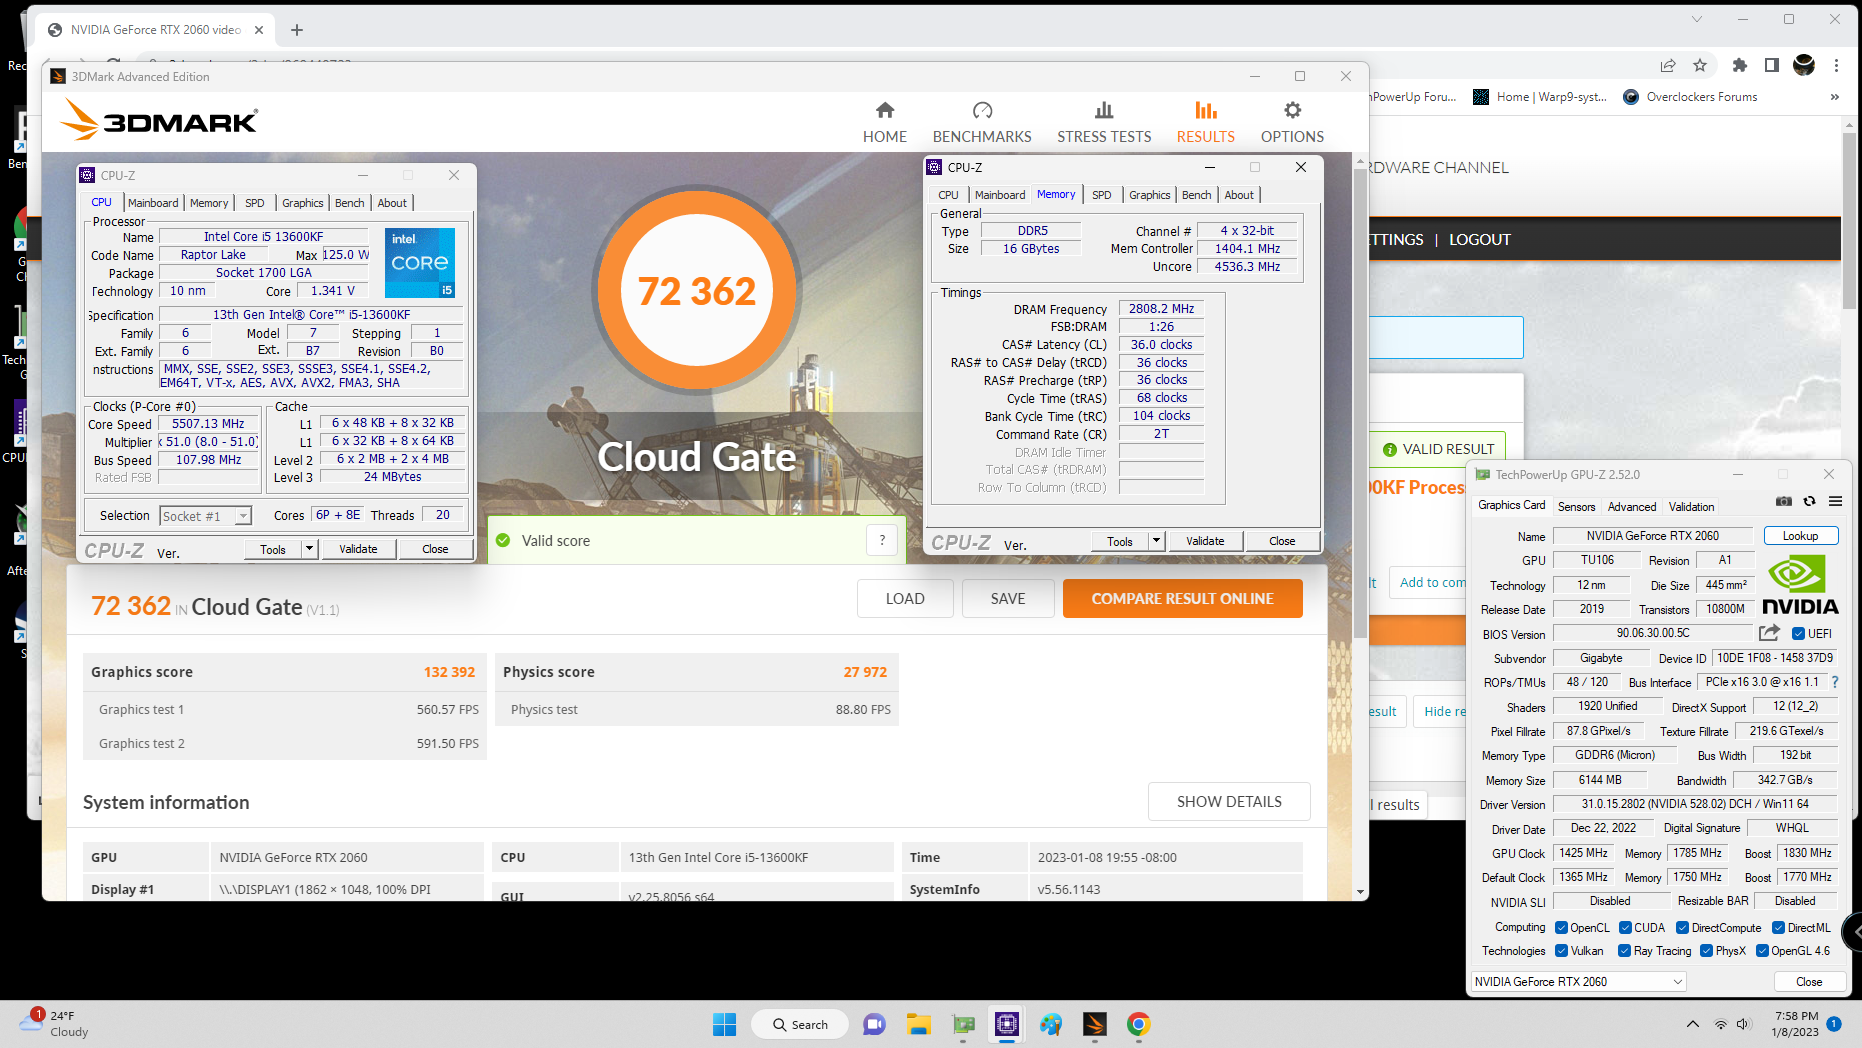
Task: Open Chrome icon on taskbar
Action: pyautogui.click(x=1138, y=1024)
